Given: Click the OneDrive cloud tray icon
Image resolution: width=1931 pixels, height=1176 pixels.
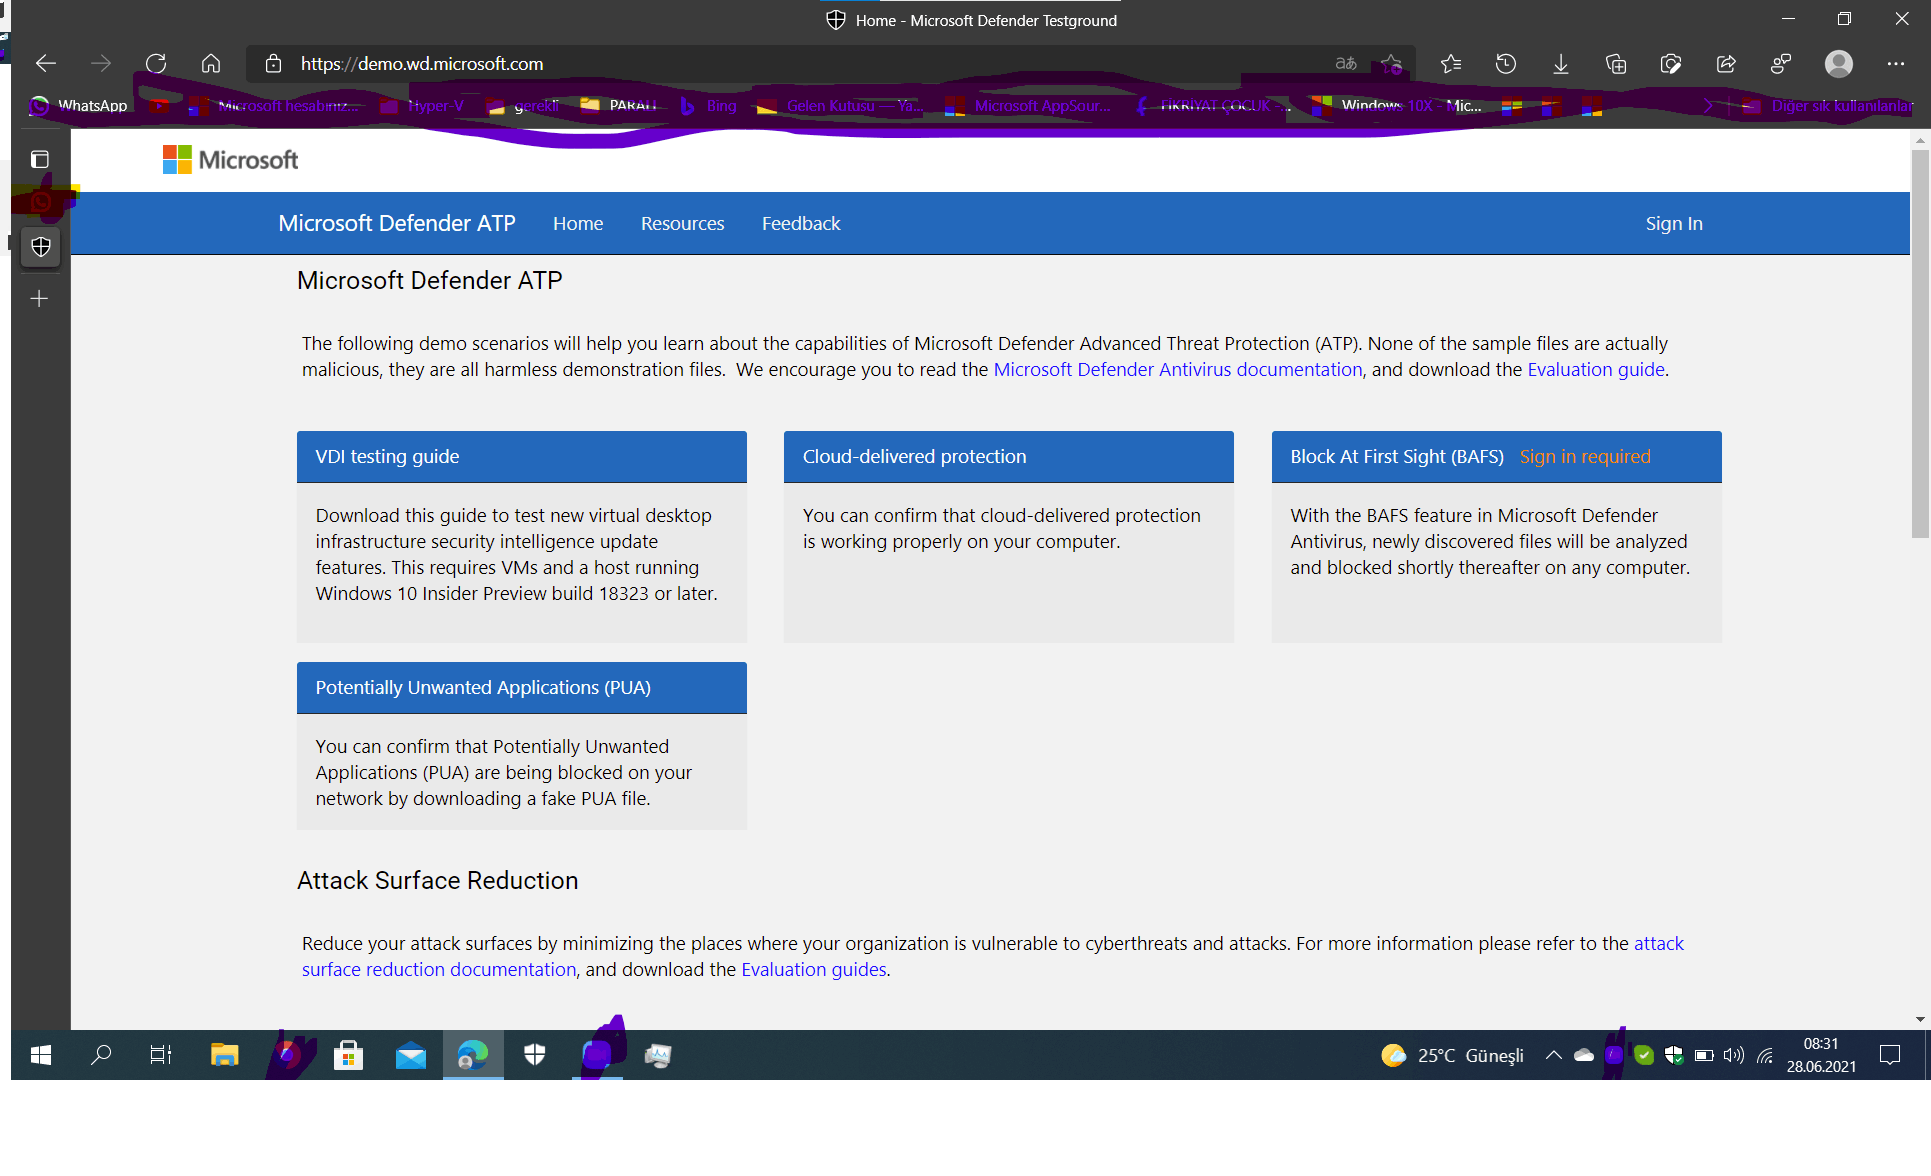Looking at the screenshot, I should (x=1584, y=1055).
